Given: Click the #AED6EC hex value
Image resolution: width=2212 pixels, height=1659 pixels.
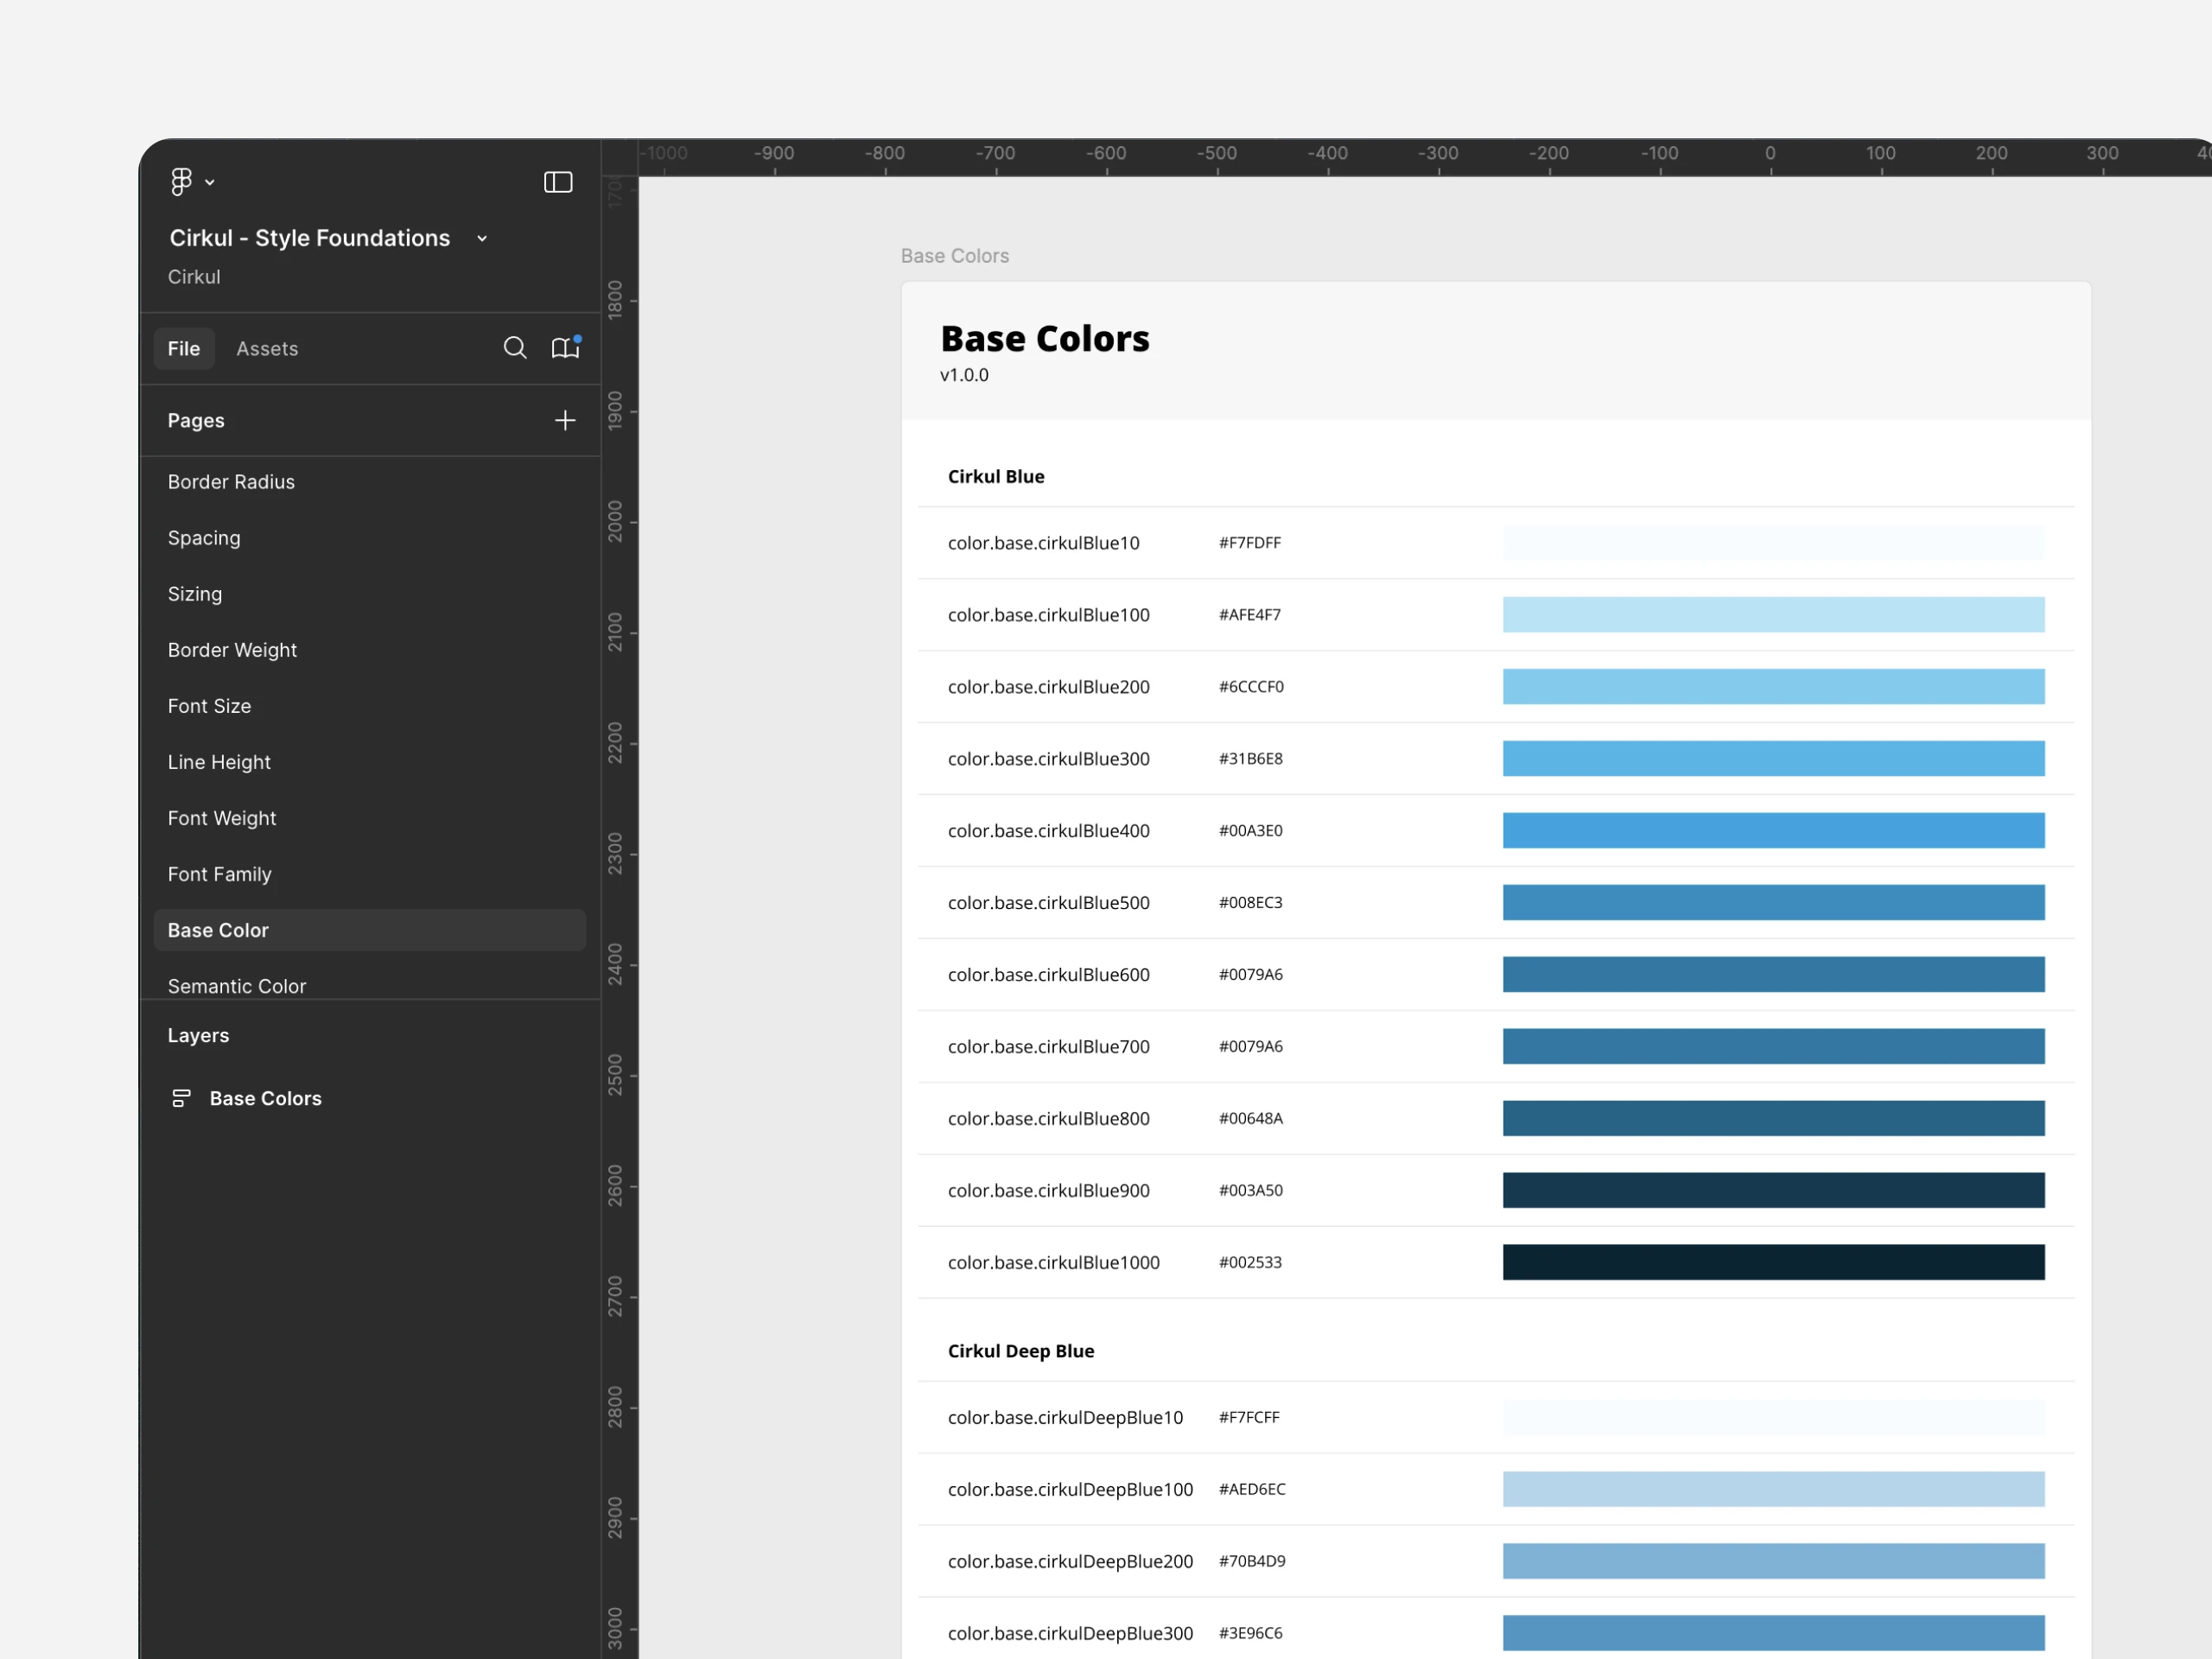Looking at the screenshot, I should pyautogui.click(x=1252, y=1490).
